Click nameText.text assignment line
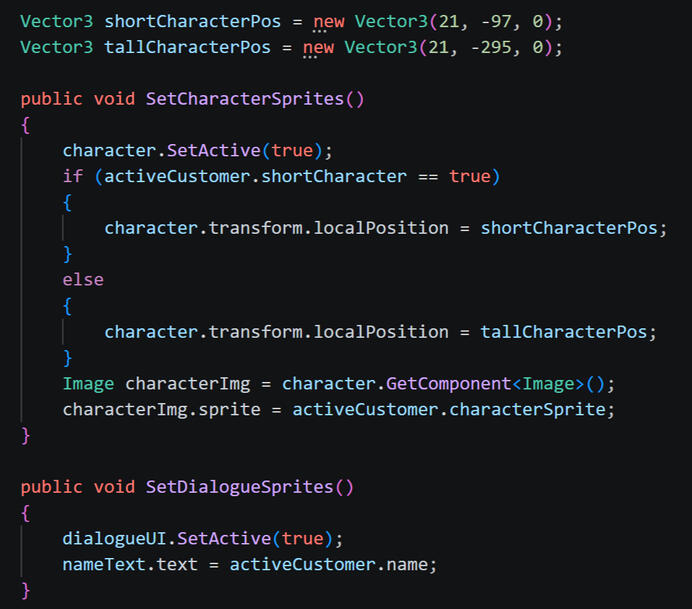The height and width of the screenshot is (609, 692). click(x=250, y=564)
